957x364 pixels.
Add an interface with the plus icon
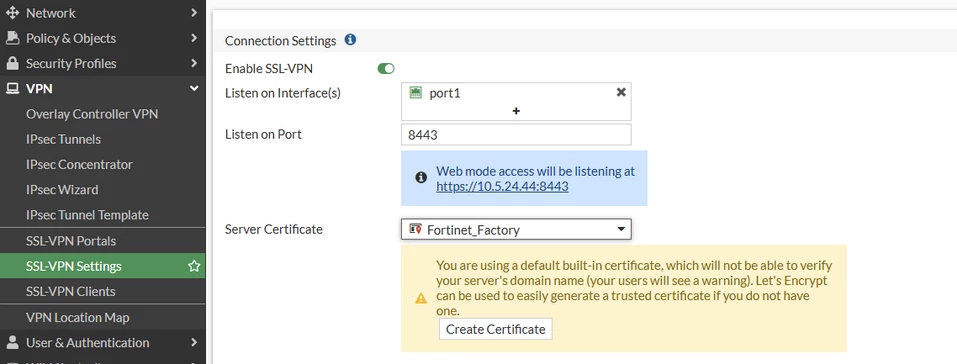tap(516, 111)
